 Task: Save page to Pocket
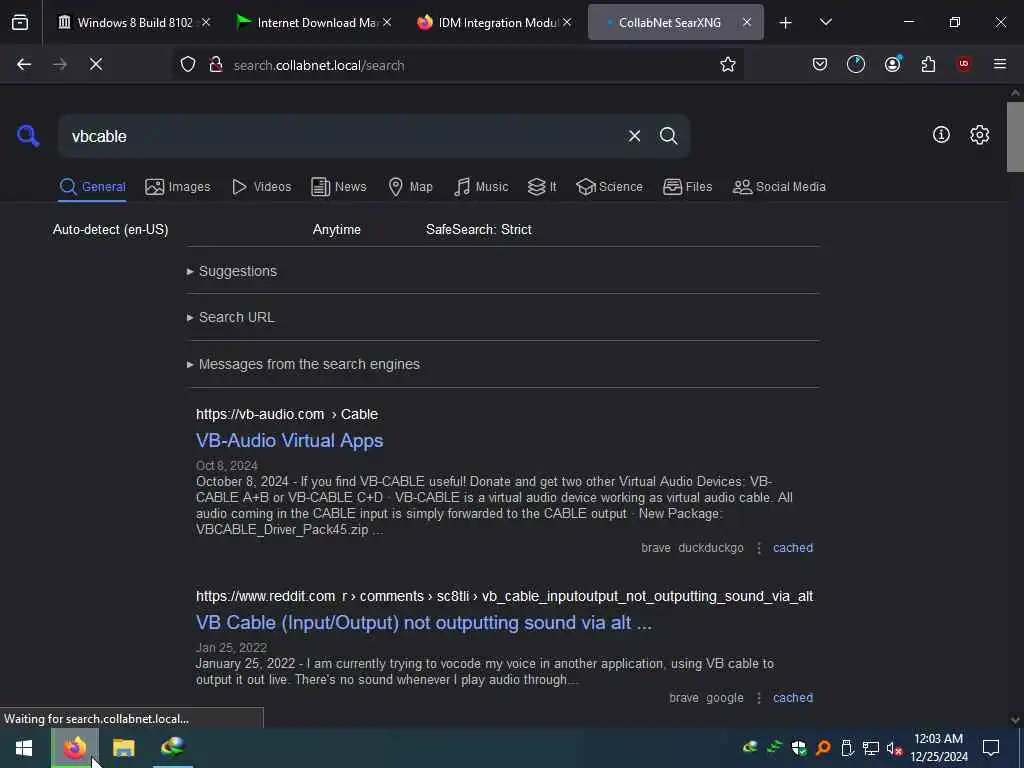[x=820, y=64]
